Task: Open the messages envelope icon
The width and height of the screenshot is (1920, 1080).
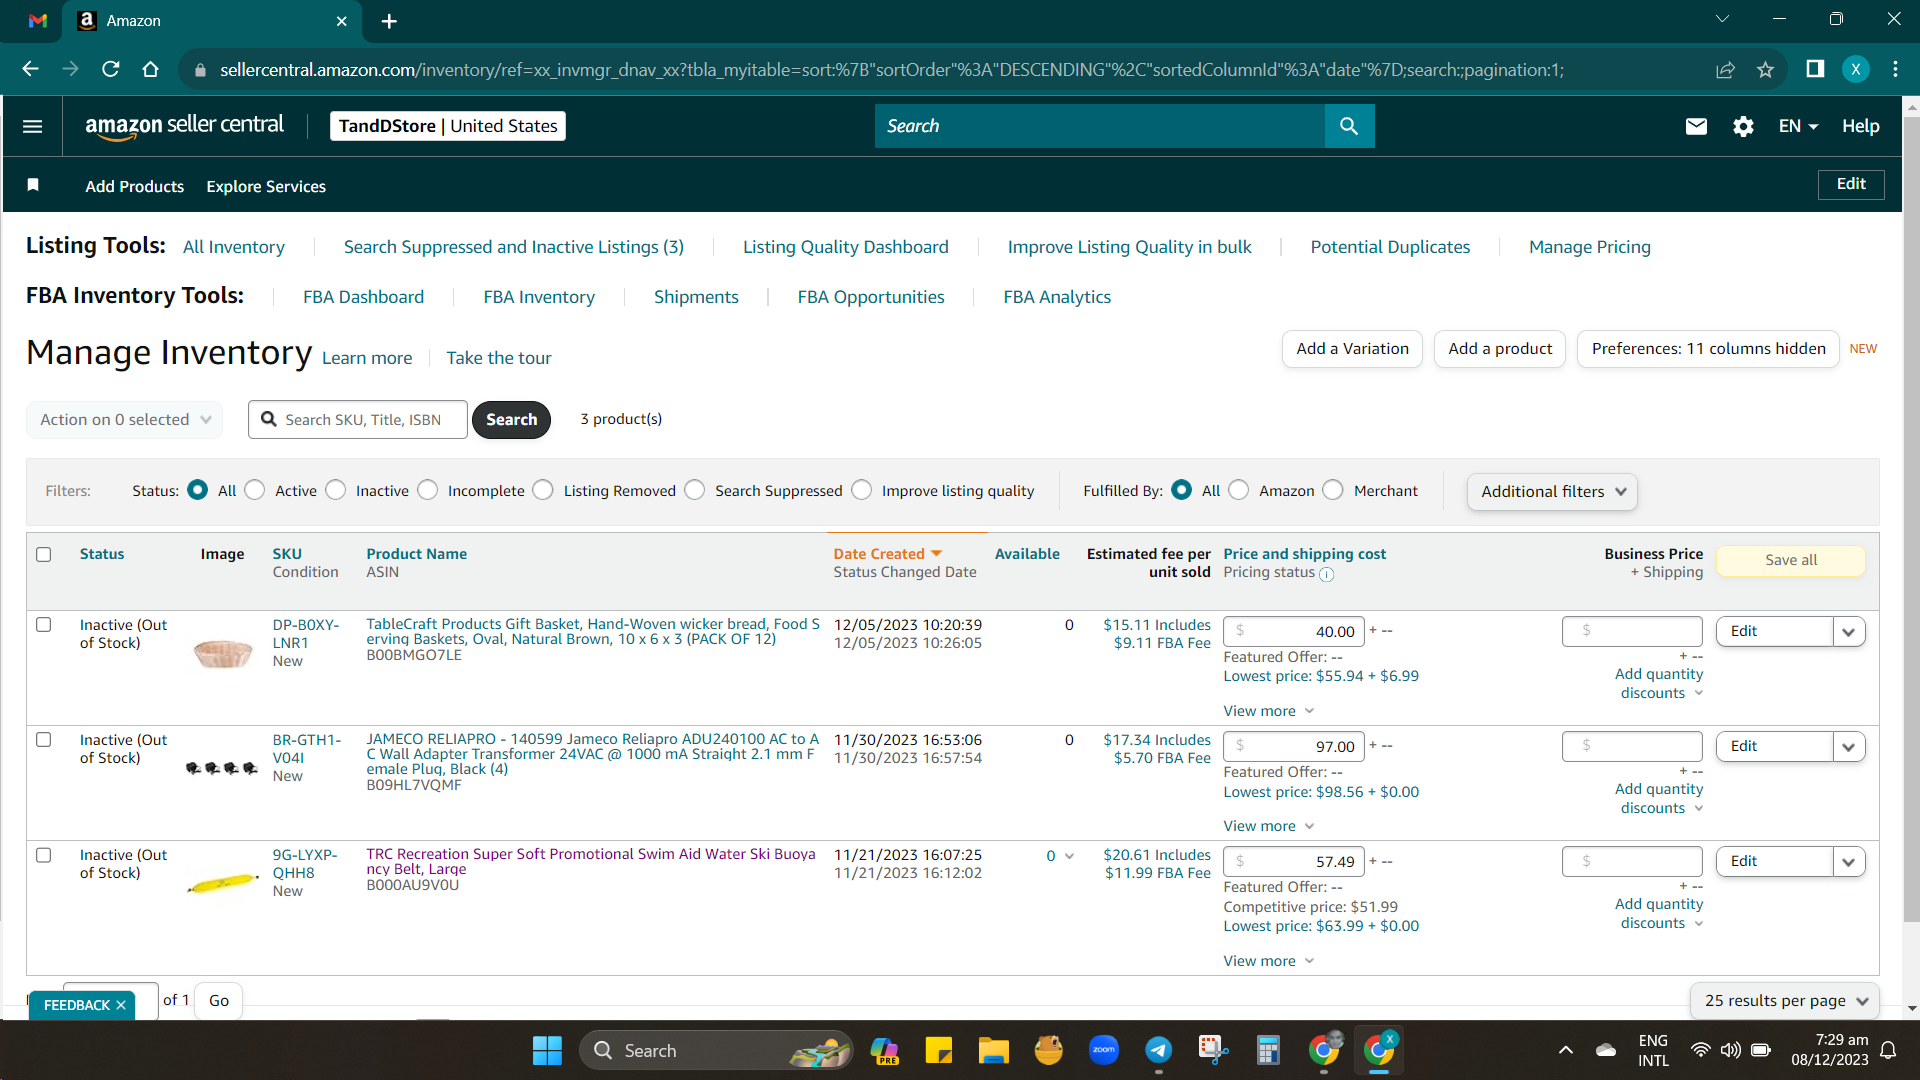Action: [1696, 126]
